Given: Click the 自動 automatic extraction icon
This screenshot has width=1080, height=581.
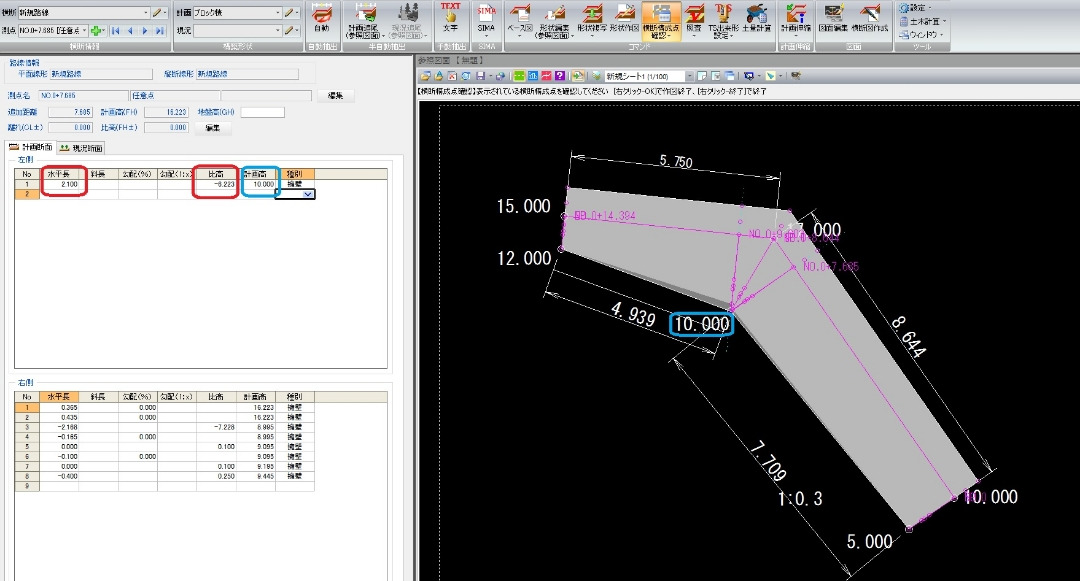Looking at the screenshot, I should (322, 19).
